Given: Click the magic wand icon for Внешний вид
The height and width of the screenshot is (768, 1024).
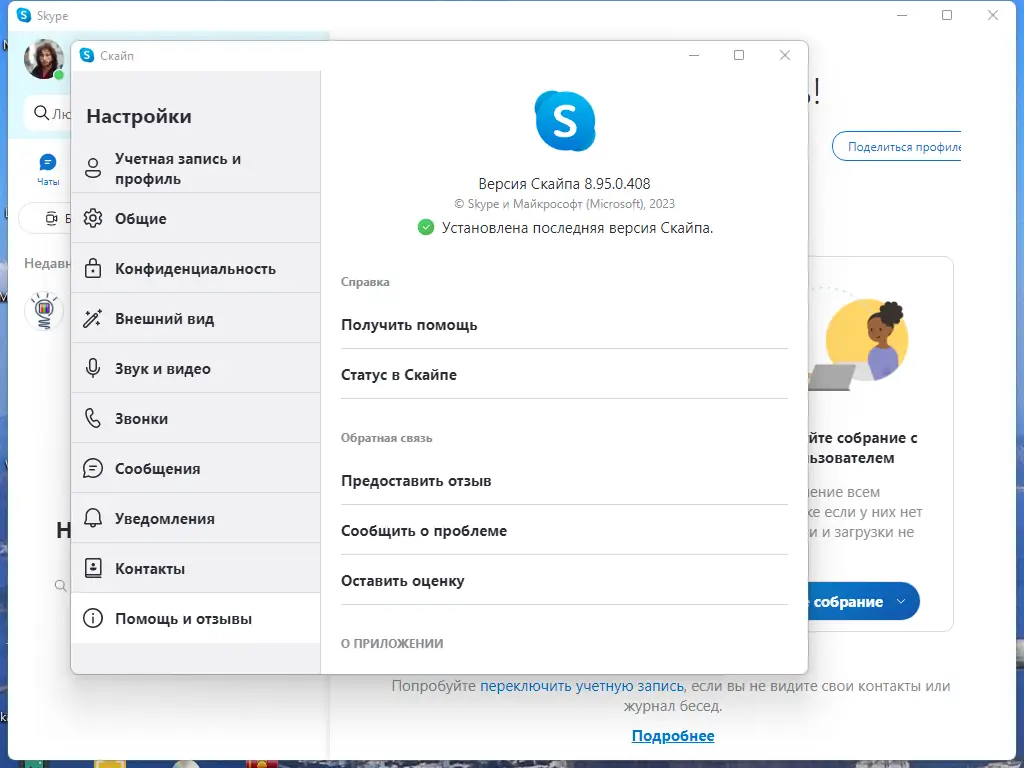Looking at the screenshot, I should pos(93,318).
